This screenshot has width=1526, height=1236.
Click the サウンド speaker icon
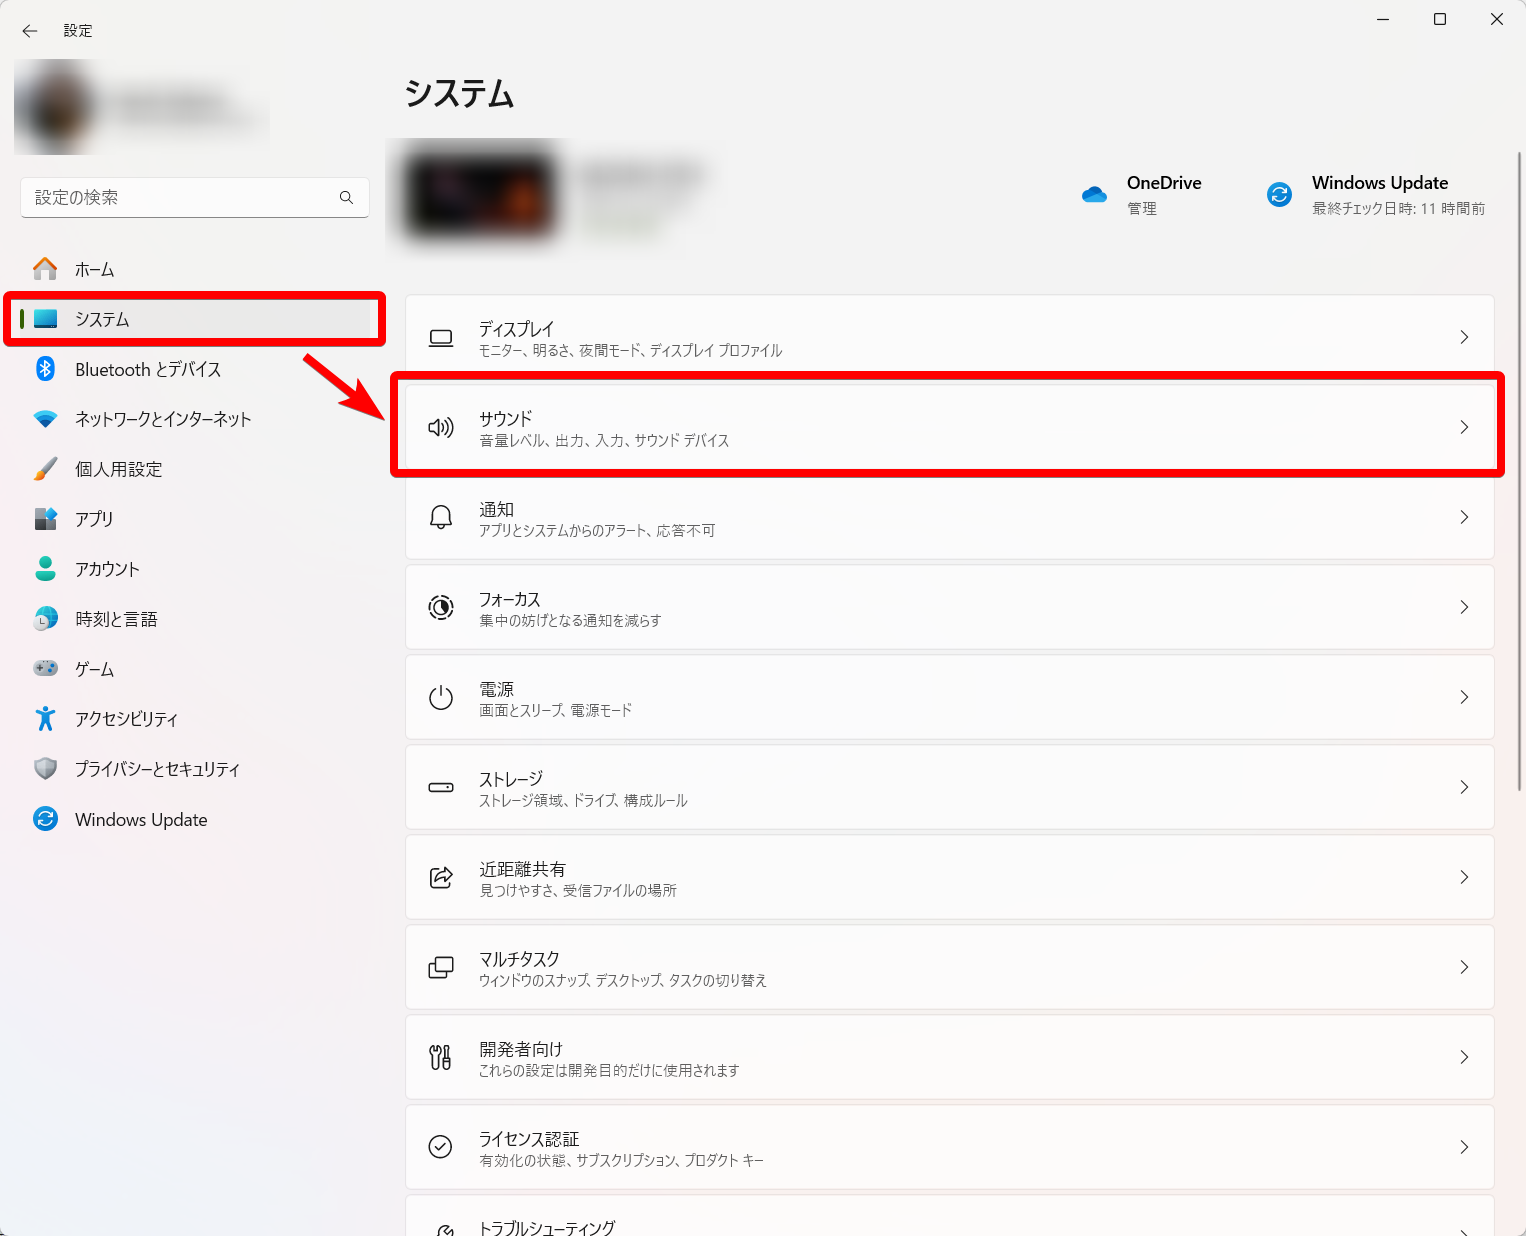tap(441, 428)
